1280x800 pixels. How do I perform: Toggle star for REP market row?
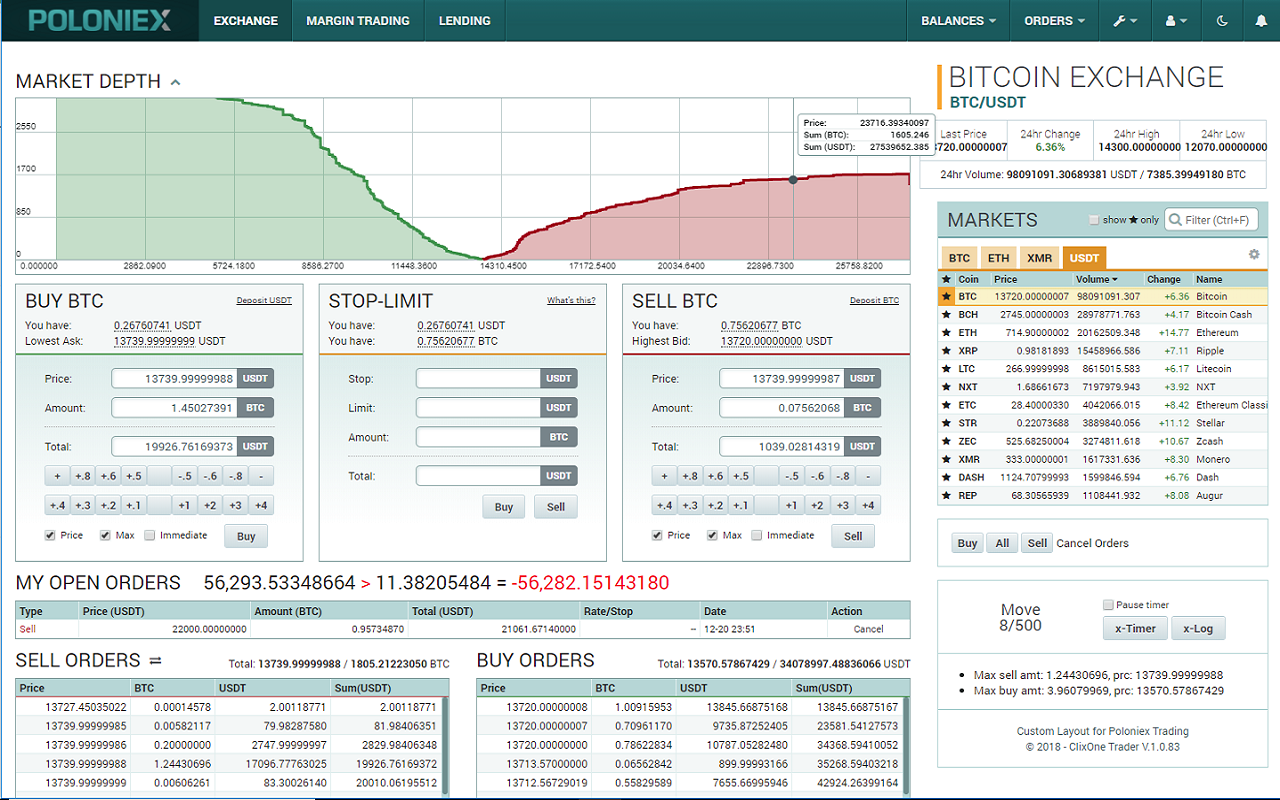[x=946, y=495]
